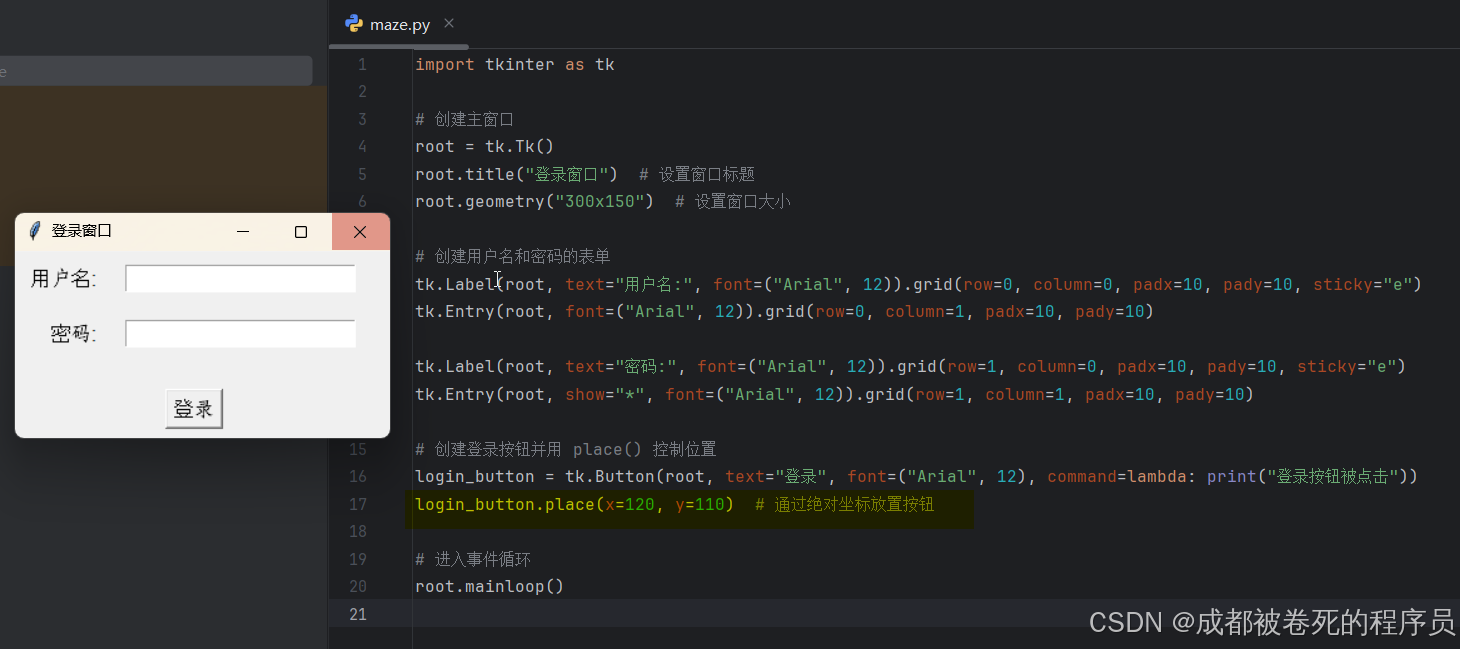
Task: Click line number 21 in gutter
Action: (x=358, y=614)
